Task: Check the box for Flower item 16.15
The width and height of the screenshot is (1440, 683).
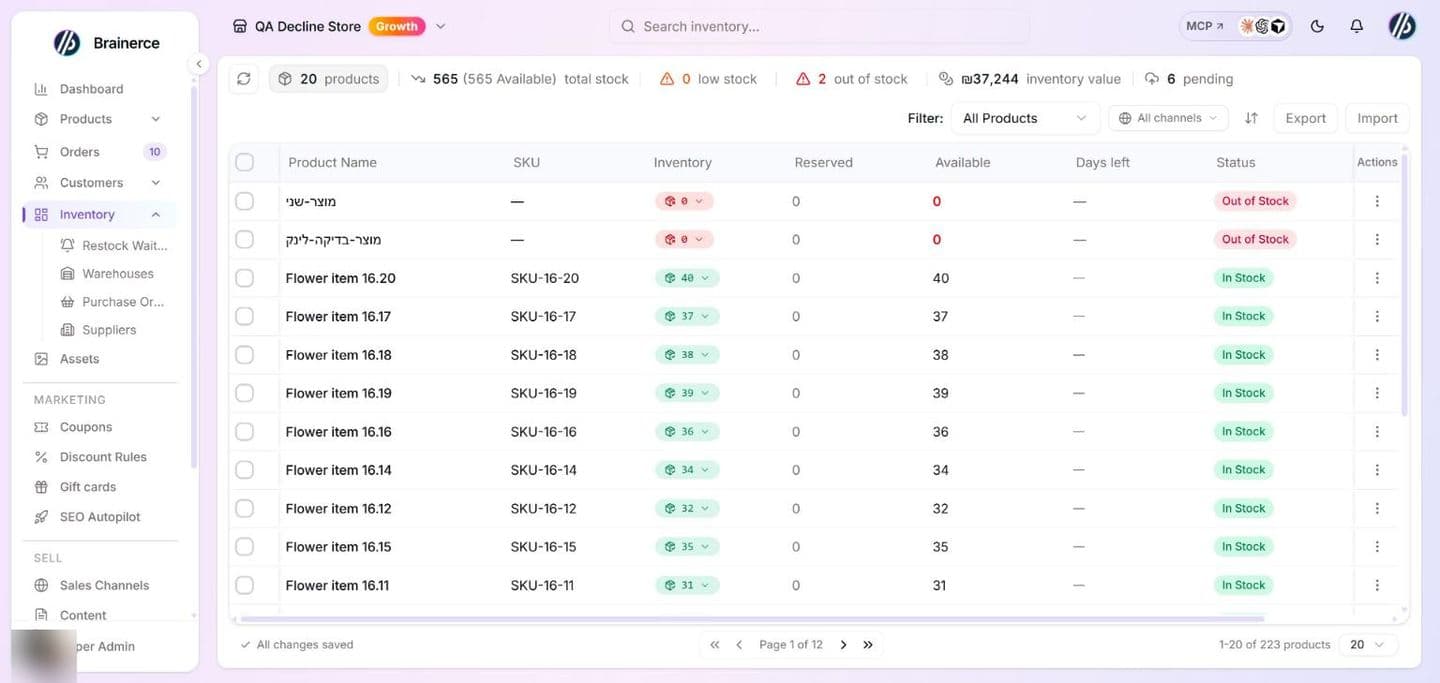Action: [x=244, y=547]
